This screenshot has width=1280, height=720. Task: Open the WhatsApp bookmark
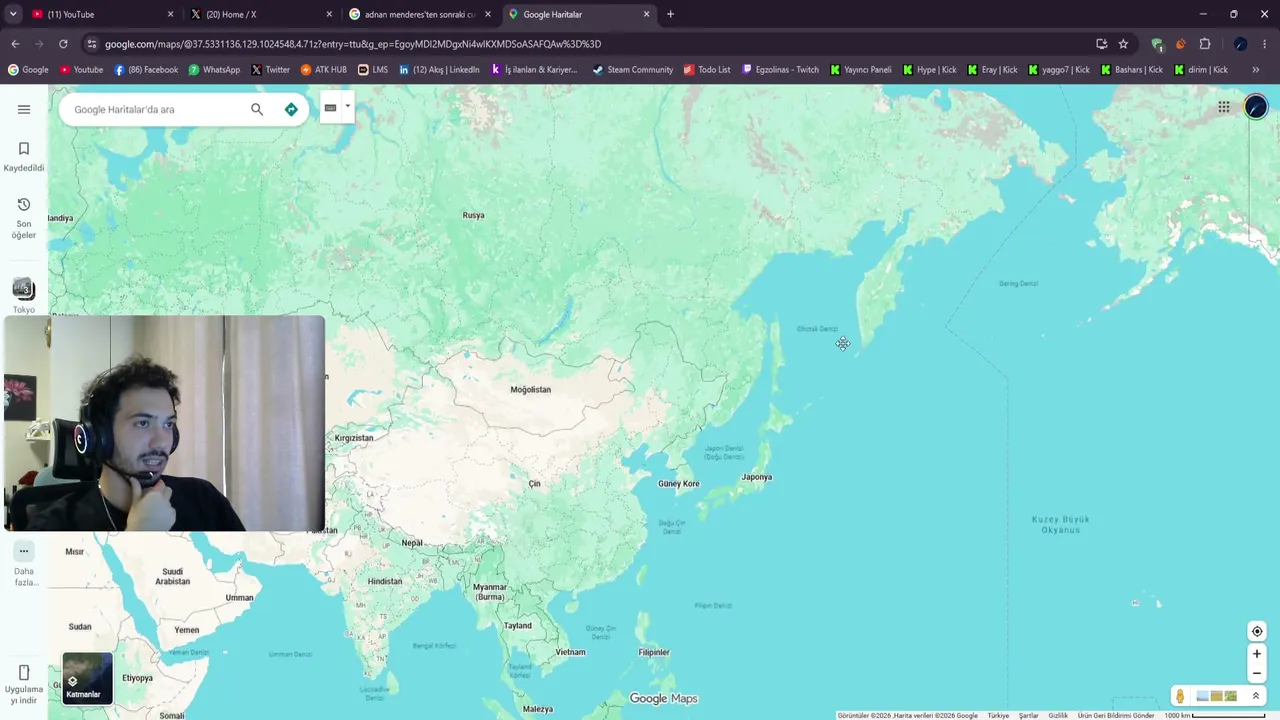point(214,70)
